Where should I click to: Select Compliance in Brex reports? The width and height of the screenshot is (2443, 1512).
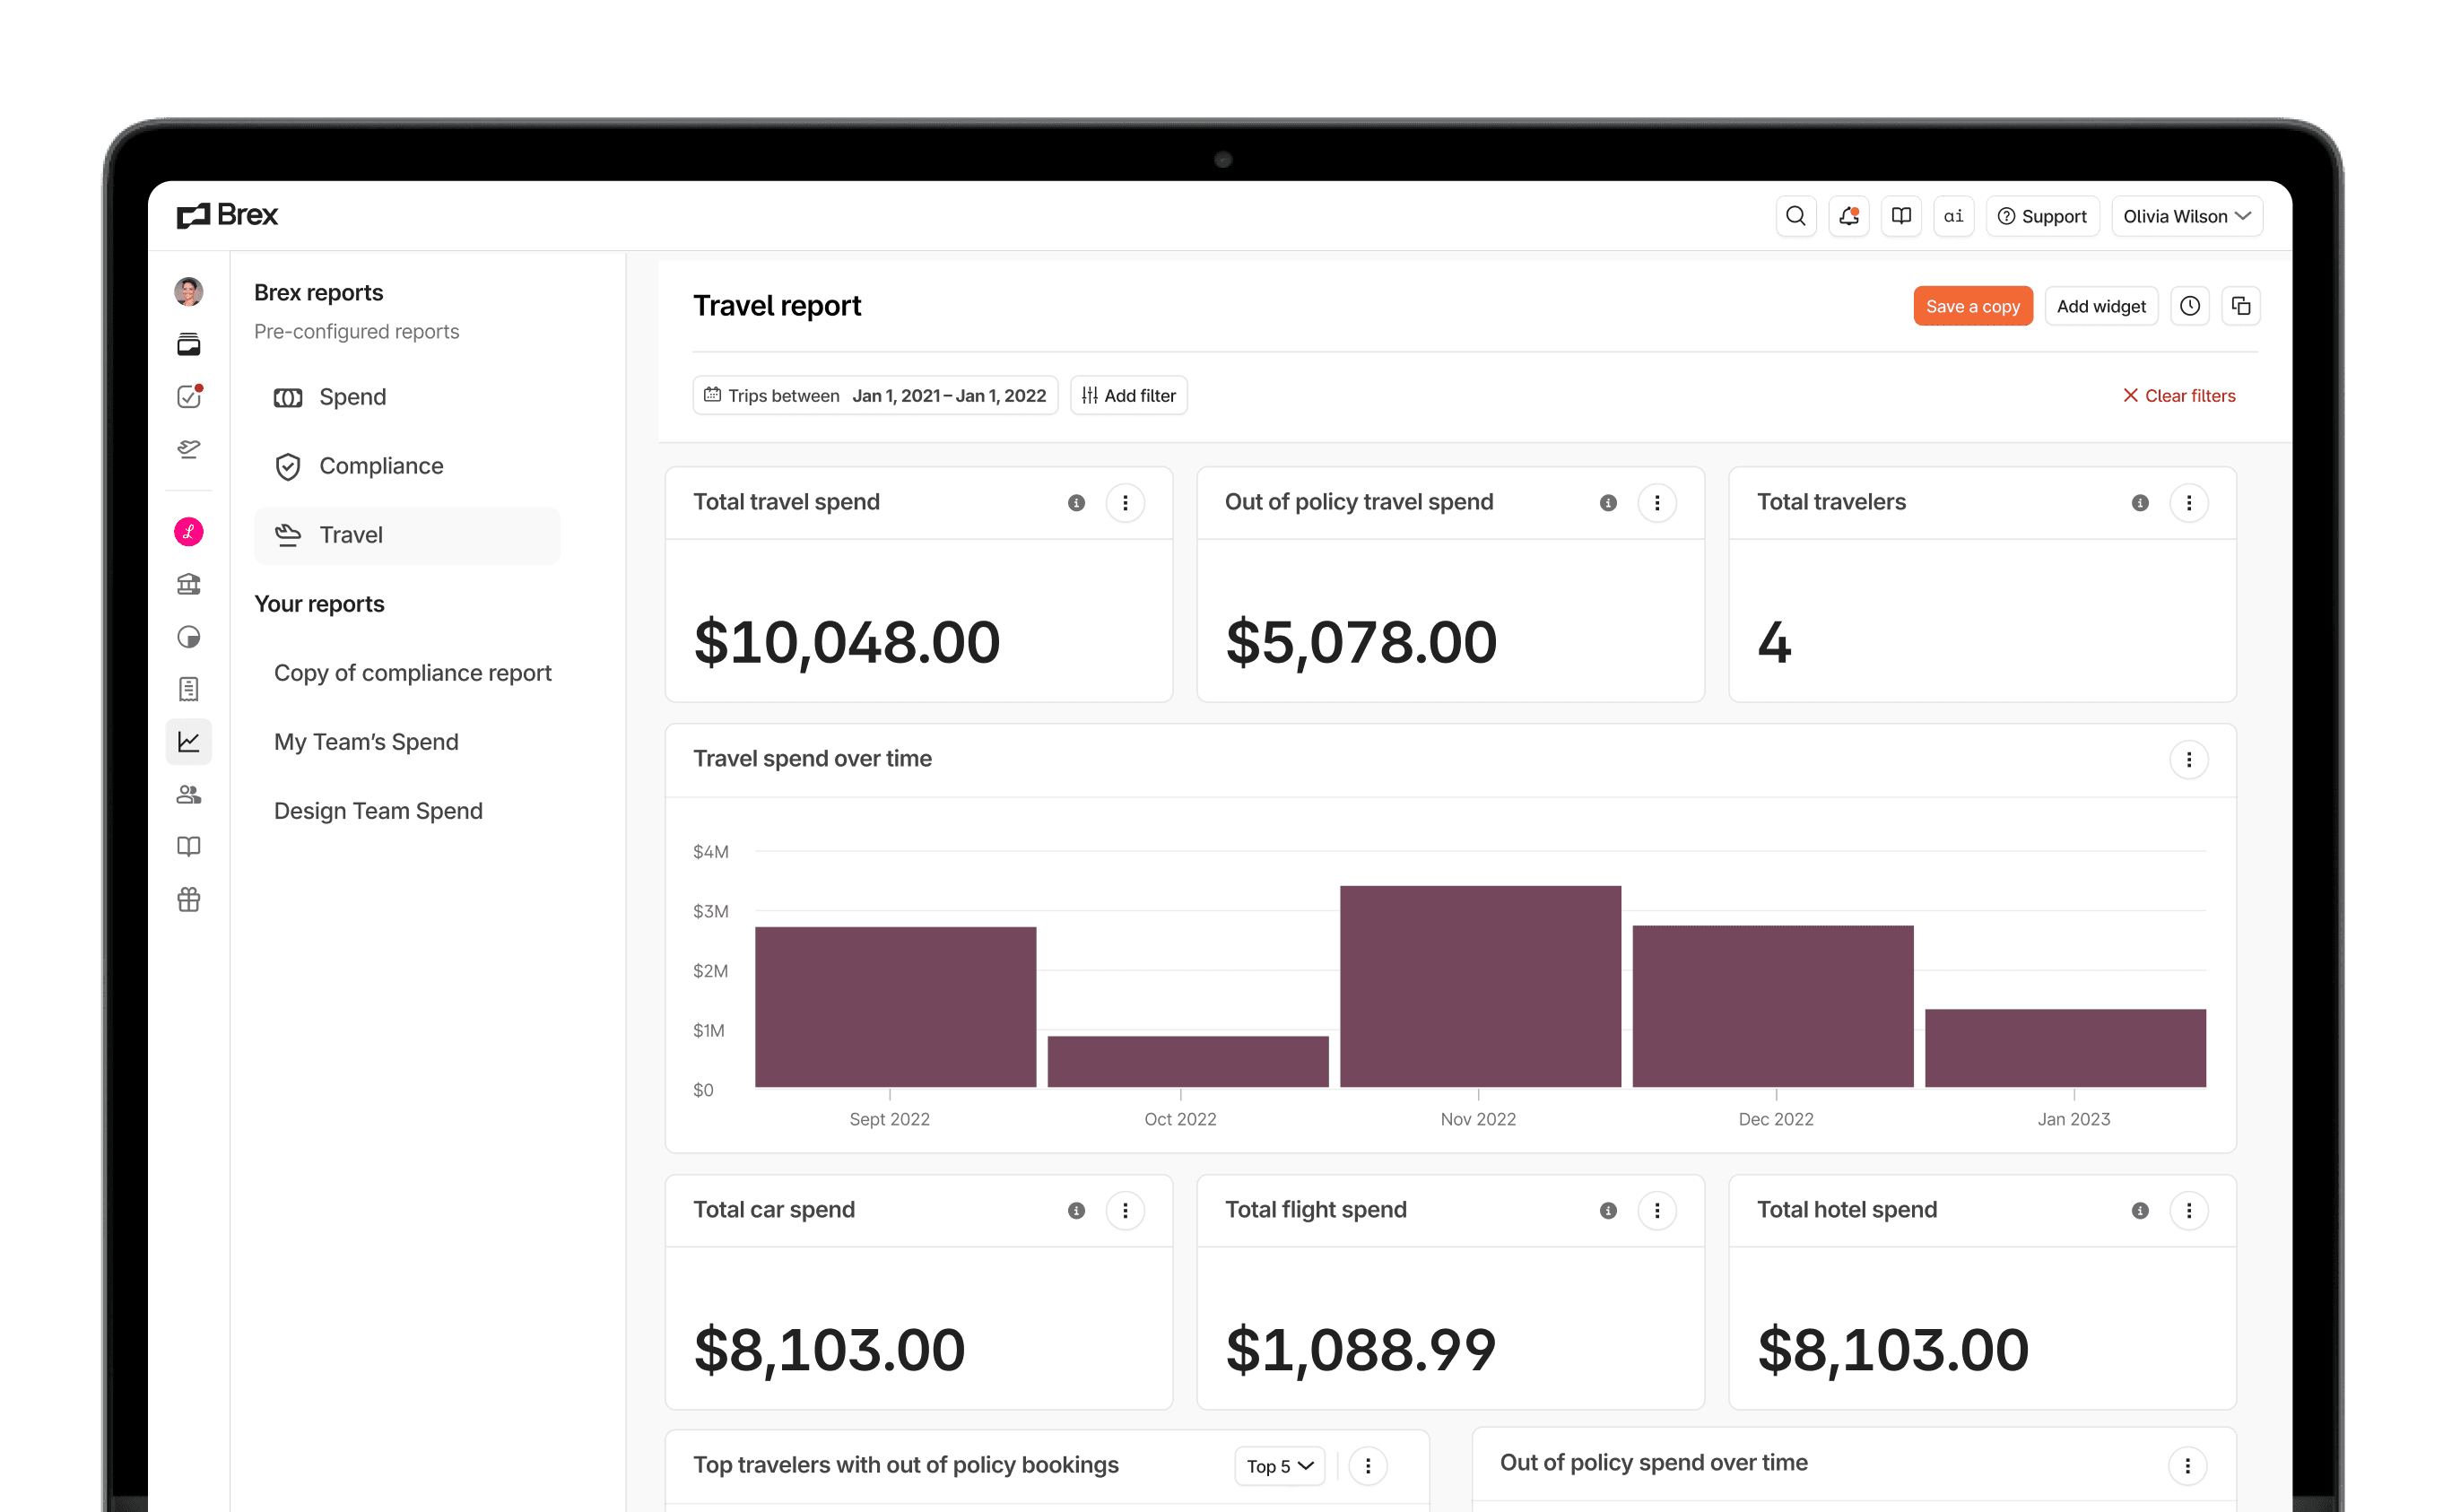pyautogui.click(x=380, y=466)
